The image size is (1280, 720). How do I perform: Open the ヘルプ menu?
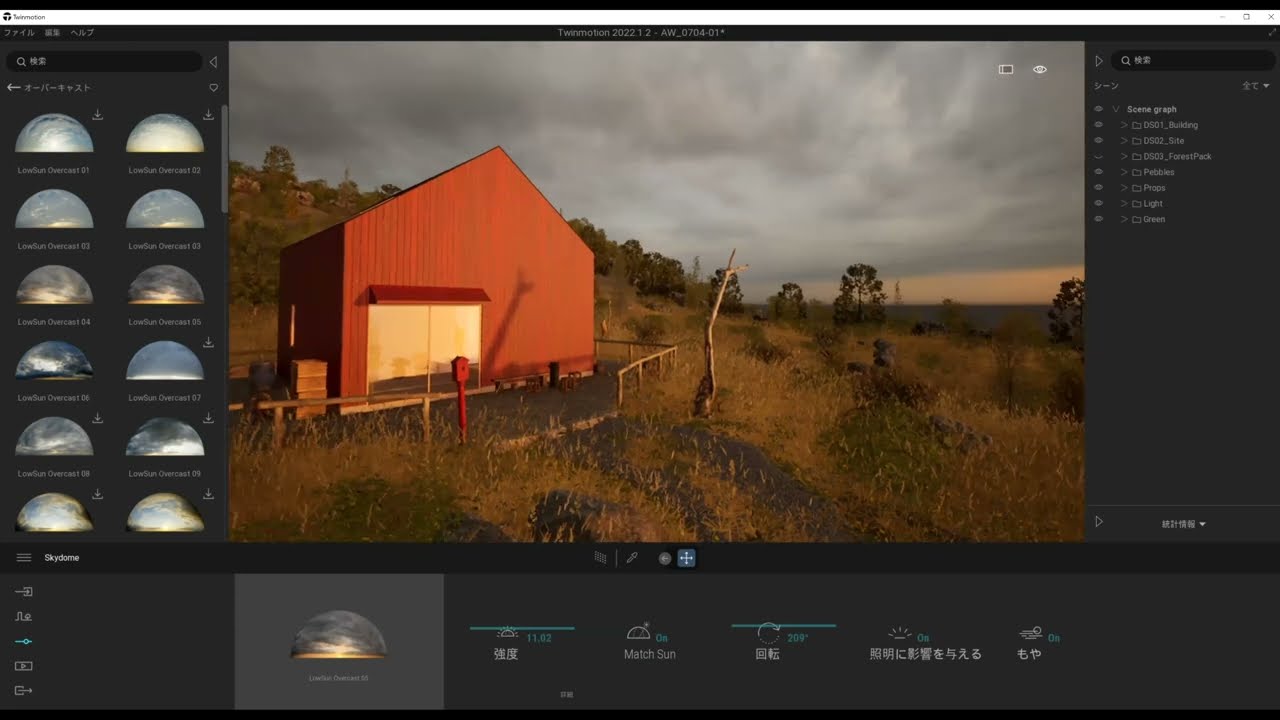tap(82, 33)
